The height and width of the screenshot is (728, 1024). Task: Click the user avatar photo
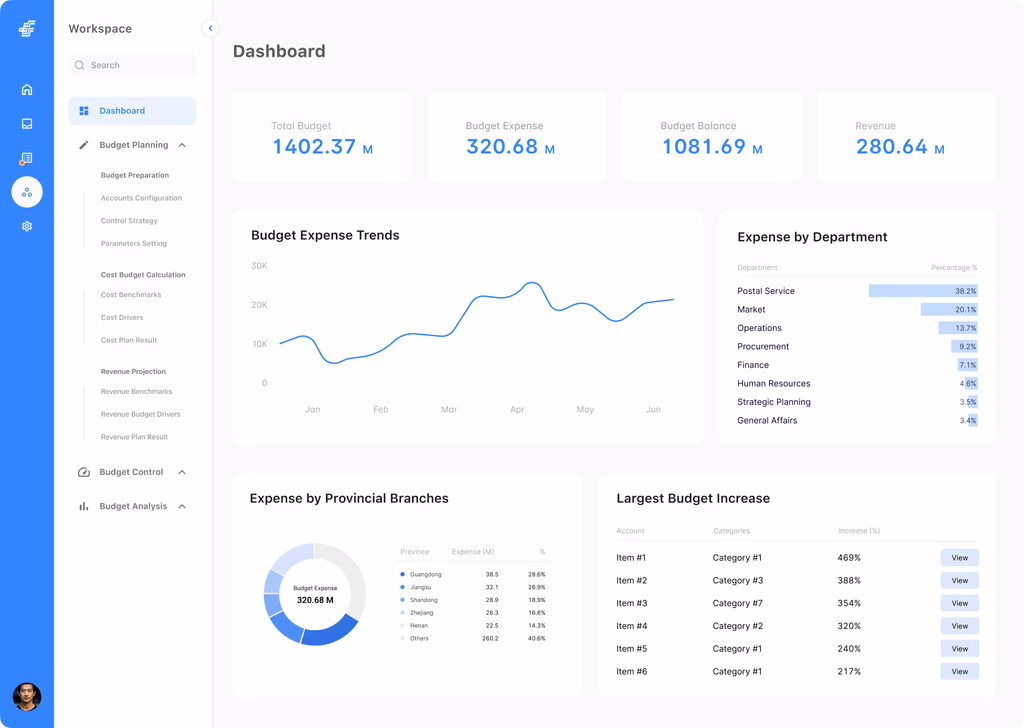click(x=27, y=697)
